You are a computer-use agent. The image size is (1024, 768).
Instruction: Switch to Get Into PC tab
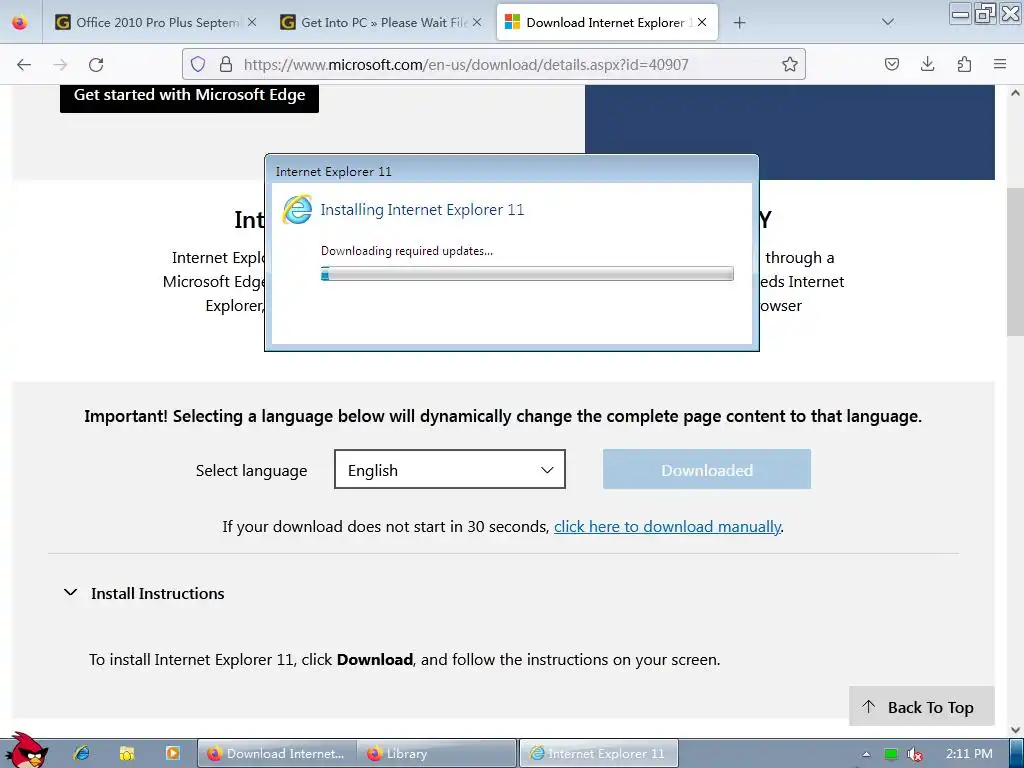[x=382, y=22]
